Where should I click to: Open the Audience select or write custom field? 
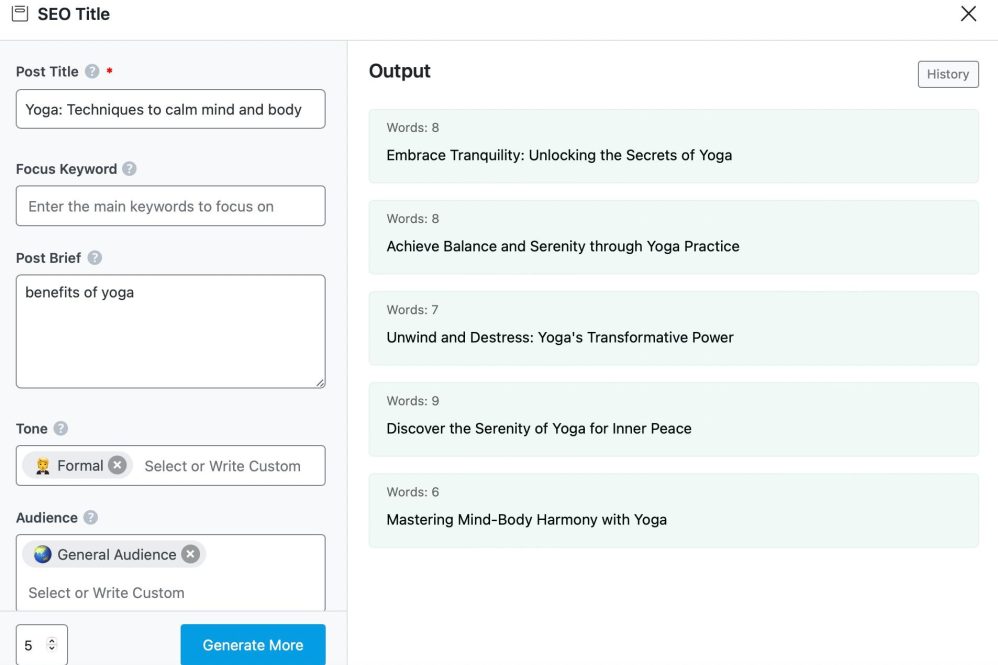[x=106, y=593]
